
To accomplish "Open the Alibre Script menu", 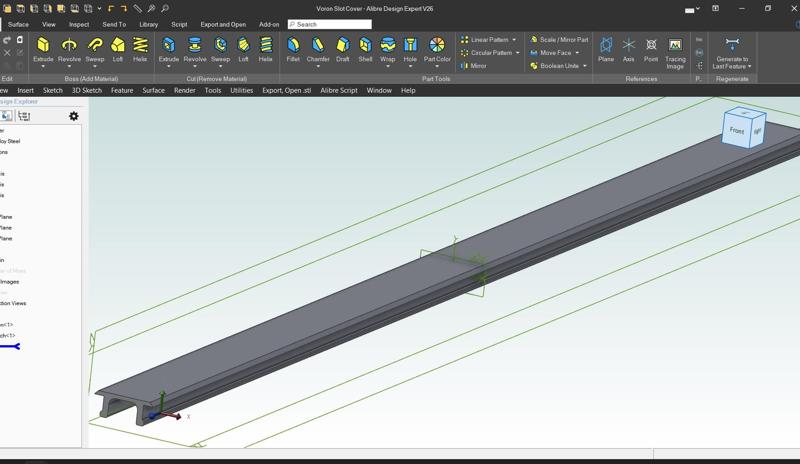I will [339, 90].
